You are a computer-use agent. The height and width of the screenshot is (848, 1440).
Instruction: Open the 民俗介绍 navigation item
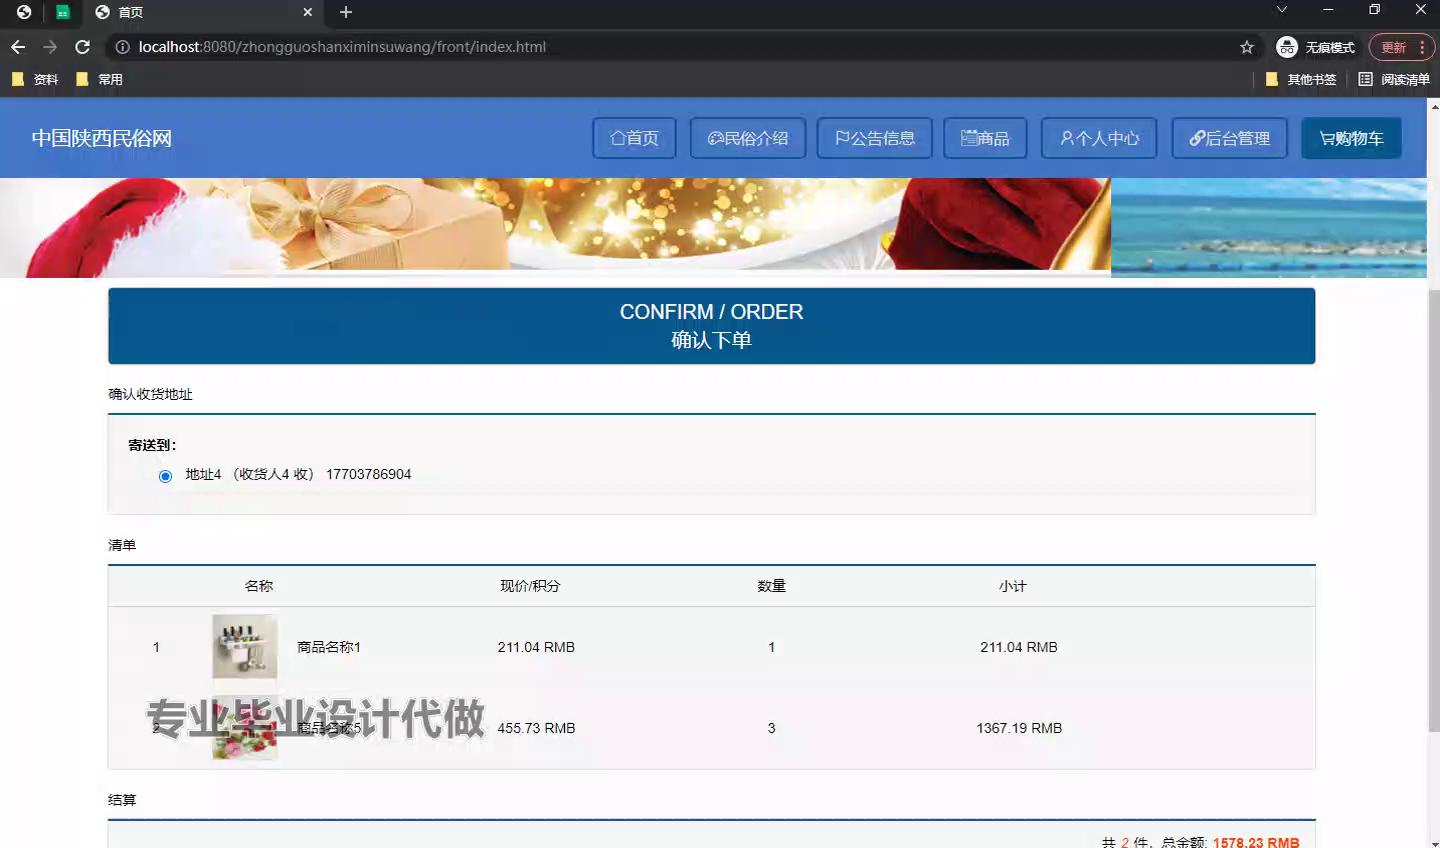(747, 138)
